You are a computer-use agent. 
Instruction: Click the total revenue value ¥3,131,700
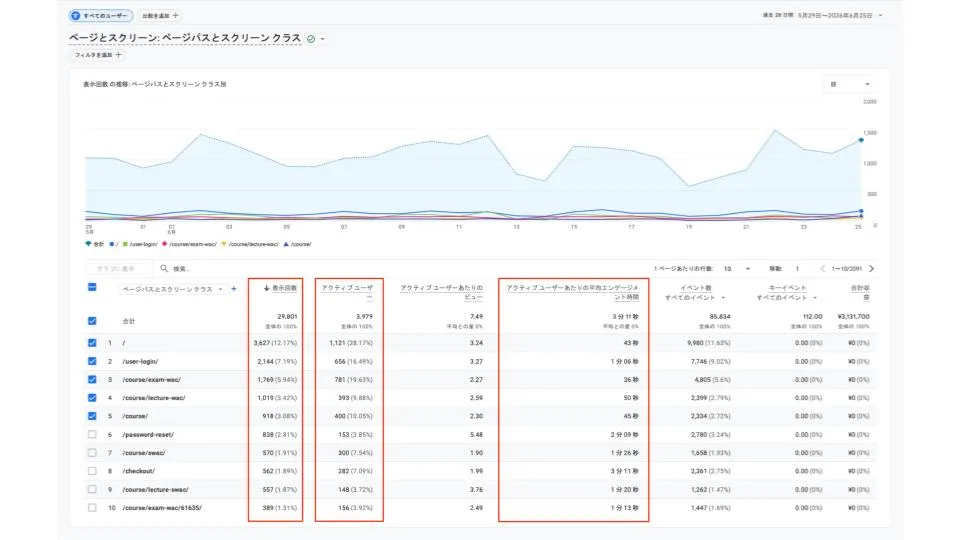click(853, 317)
